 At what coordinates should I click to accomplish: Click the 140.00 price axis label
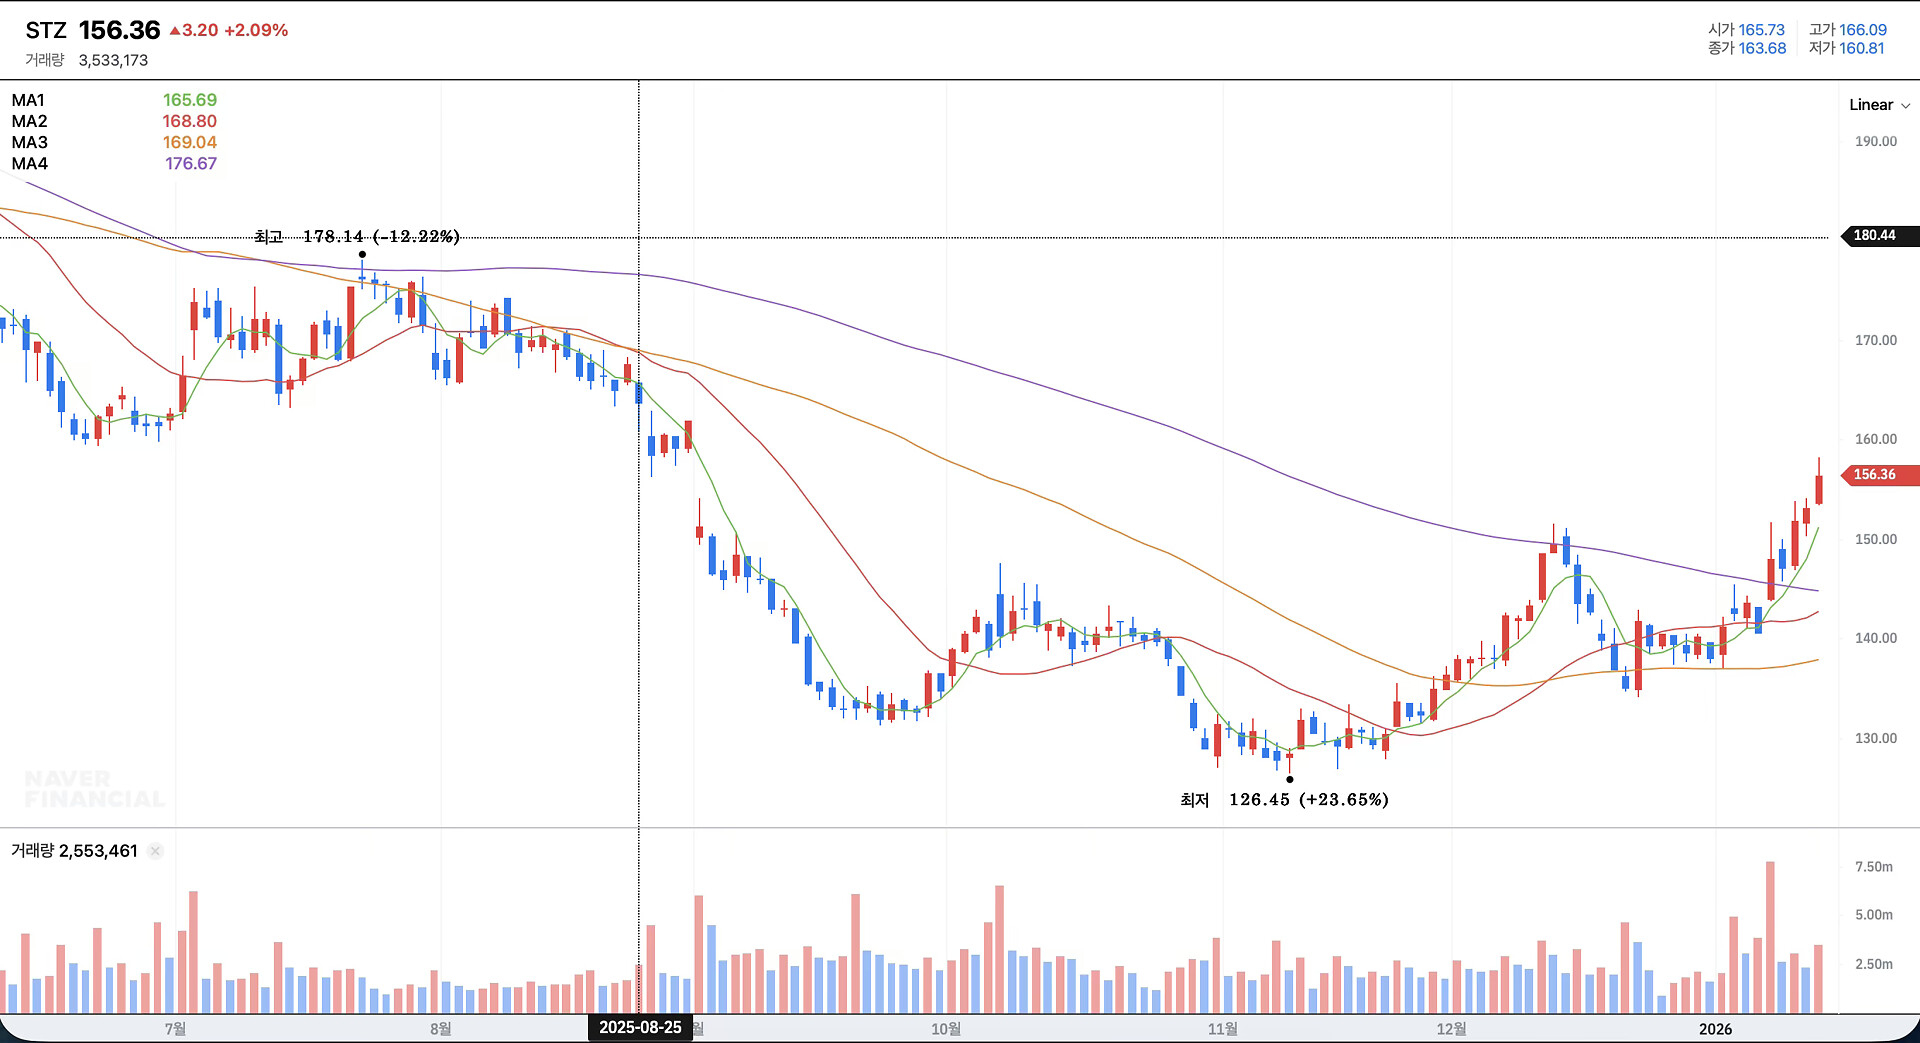point(1875,638)
